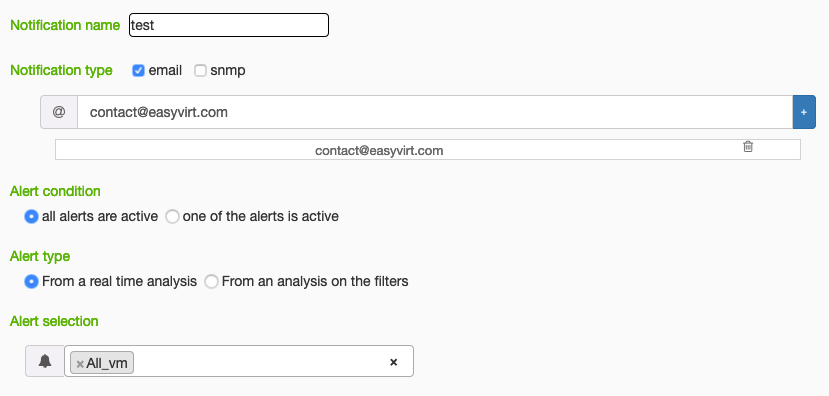This screenshot has width=829, height=396.
Task: Enable the snmp notification checkbox
Action: 200,70
